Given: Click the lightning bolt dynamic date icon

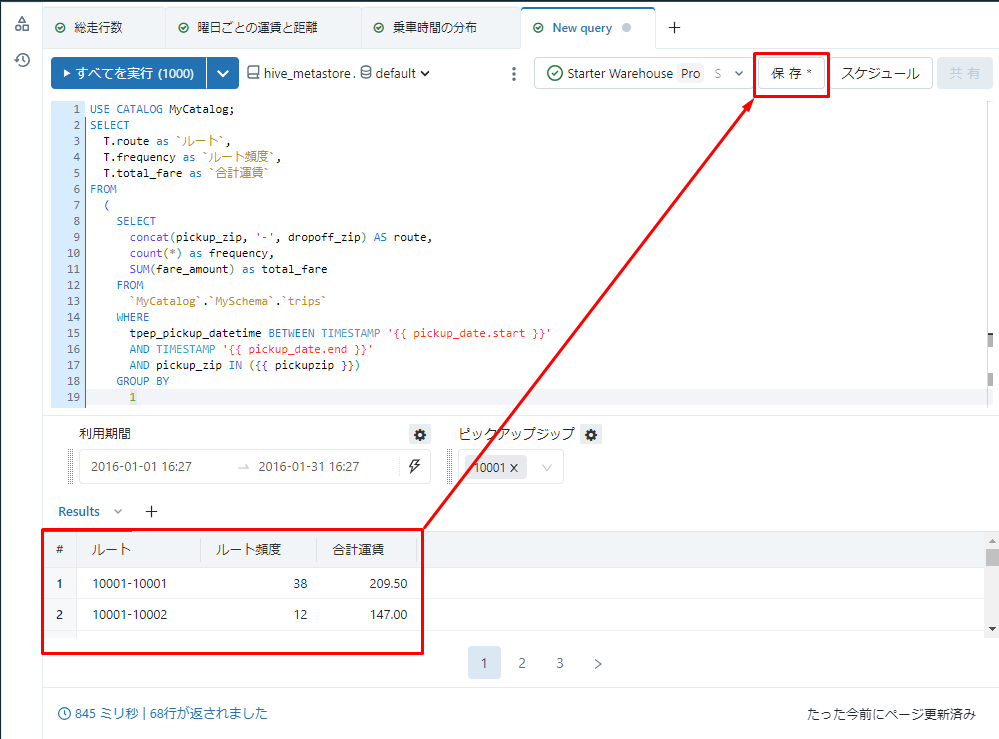Looking at the screenshot, I should pos(414,467).
